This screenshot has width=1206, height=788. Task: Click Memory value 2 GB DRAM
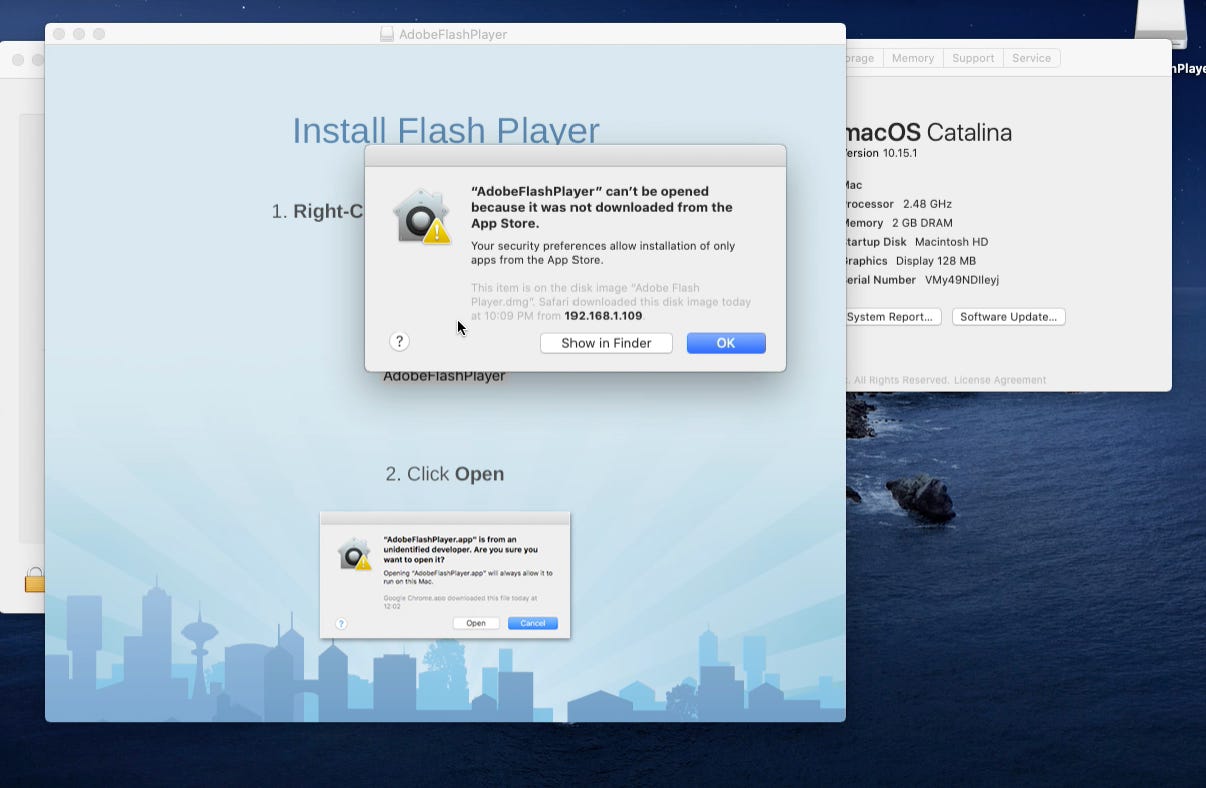click(922, 223)
